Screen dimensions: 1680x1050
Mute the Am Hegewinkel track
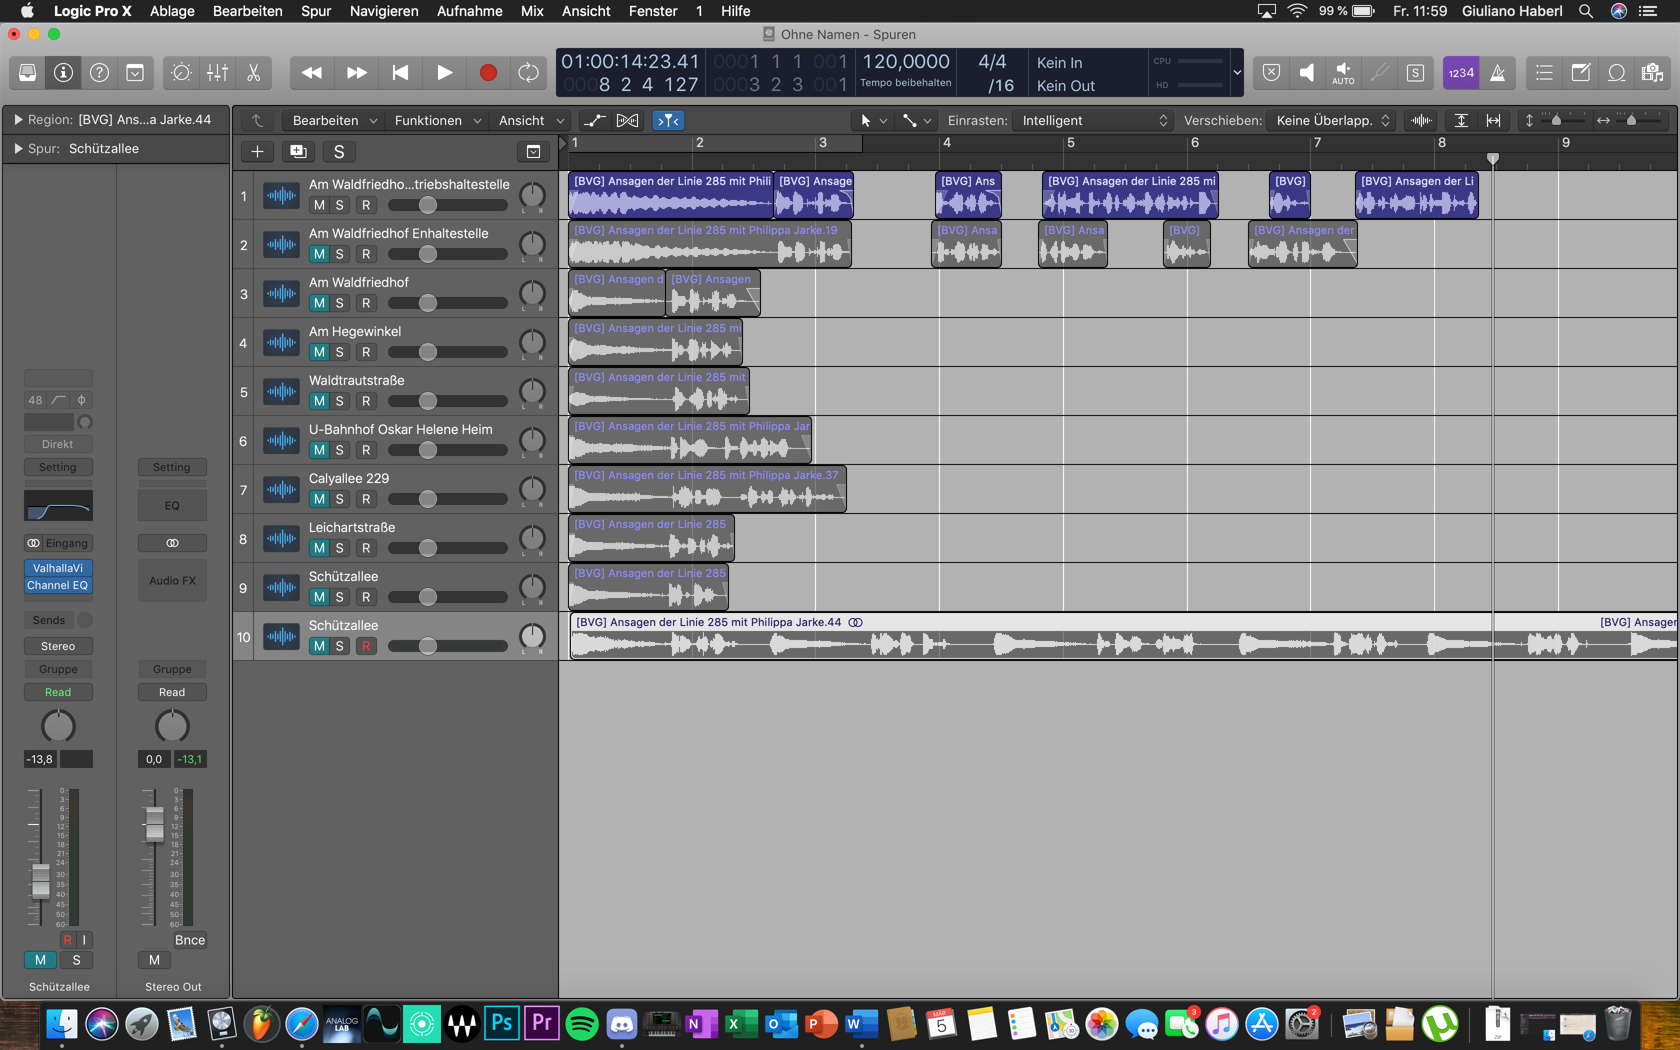(319, 352)
